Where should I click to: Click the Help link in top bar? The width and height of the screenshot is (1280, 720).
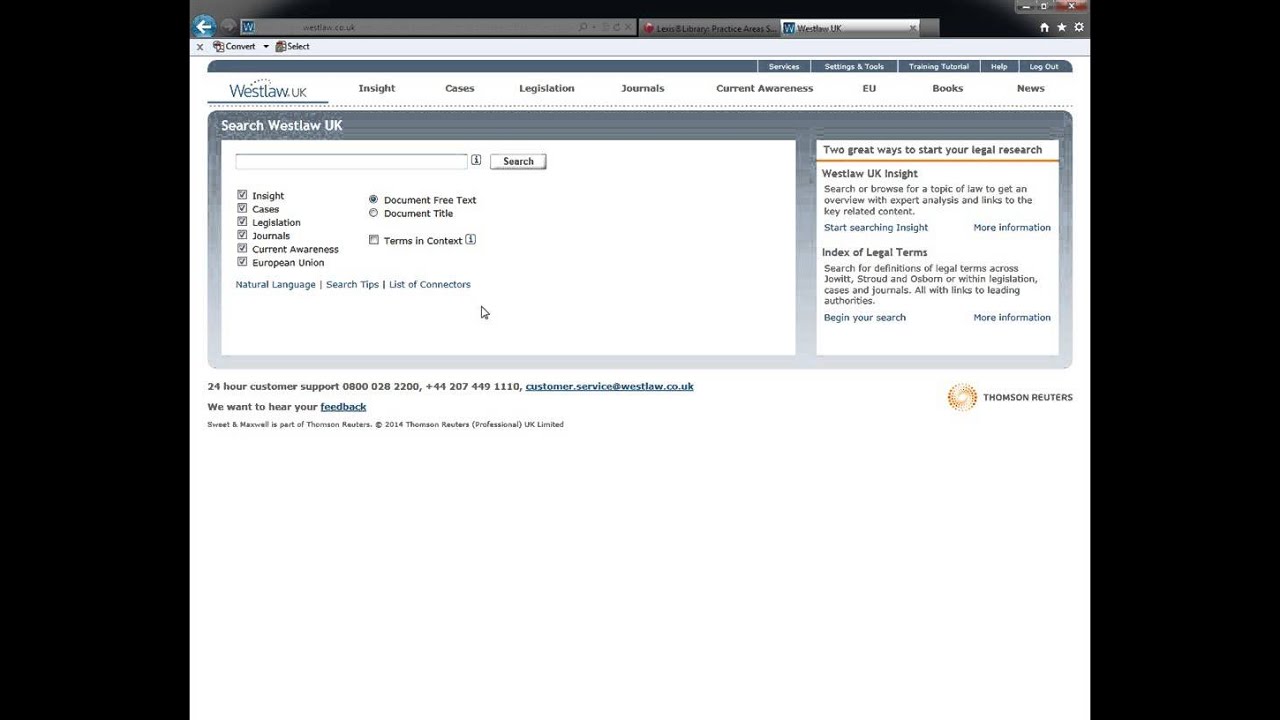[999, 67]
